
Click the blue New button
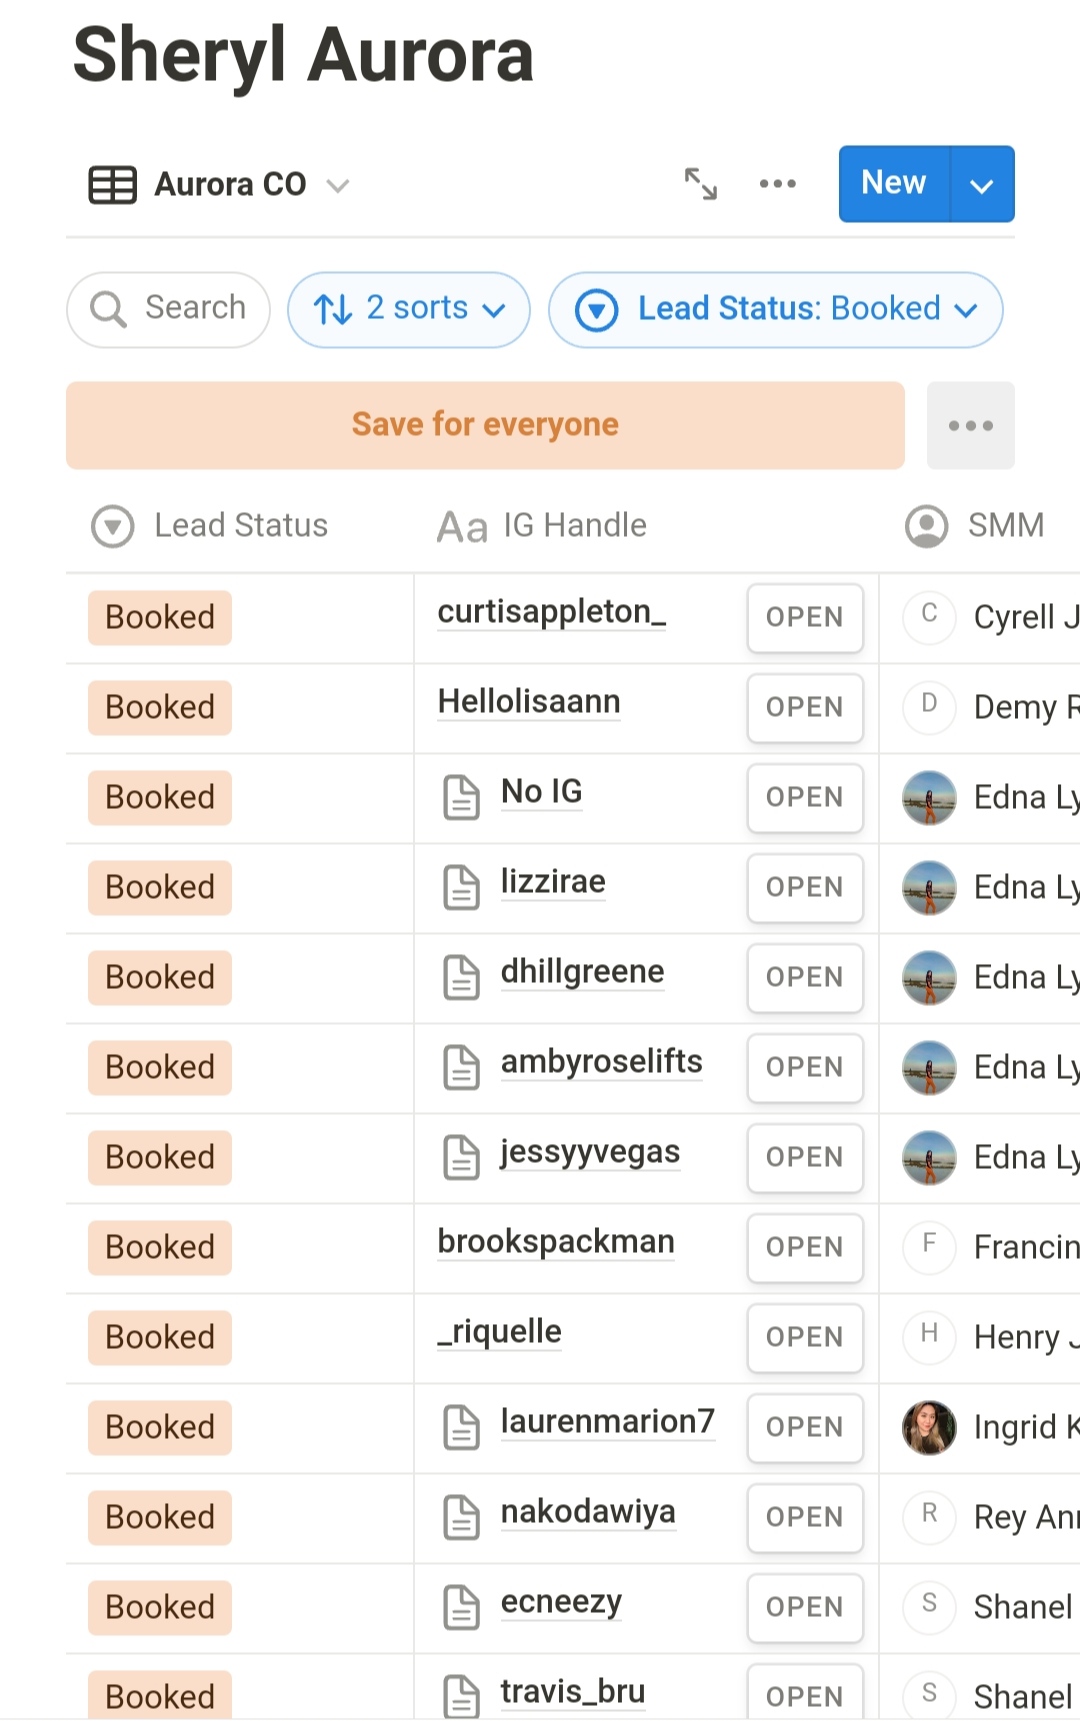coord(893,184)
